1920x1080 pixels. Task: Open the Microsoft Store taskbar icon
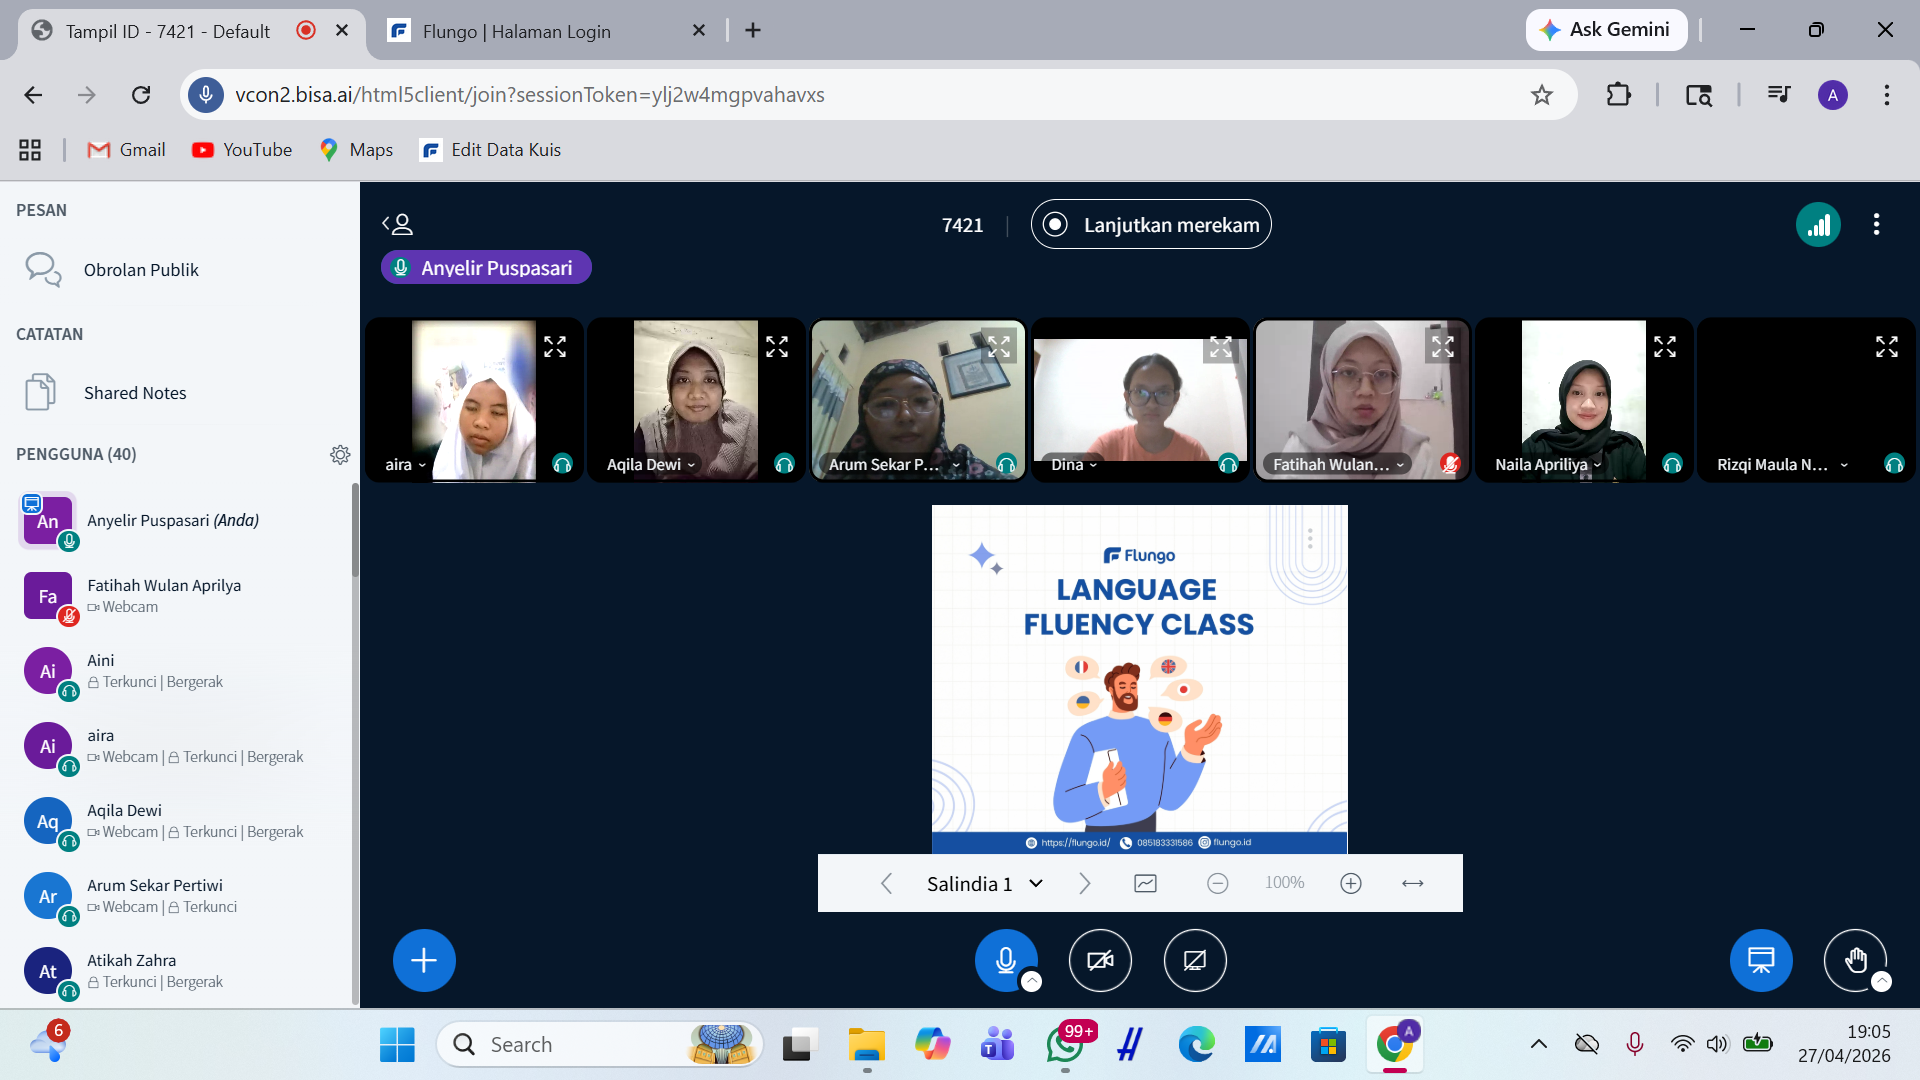point(1328,1044)
